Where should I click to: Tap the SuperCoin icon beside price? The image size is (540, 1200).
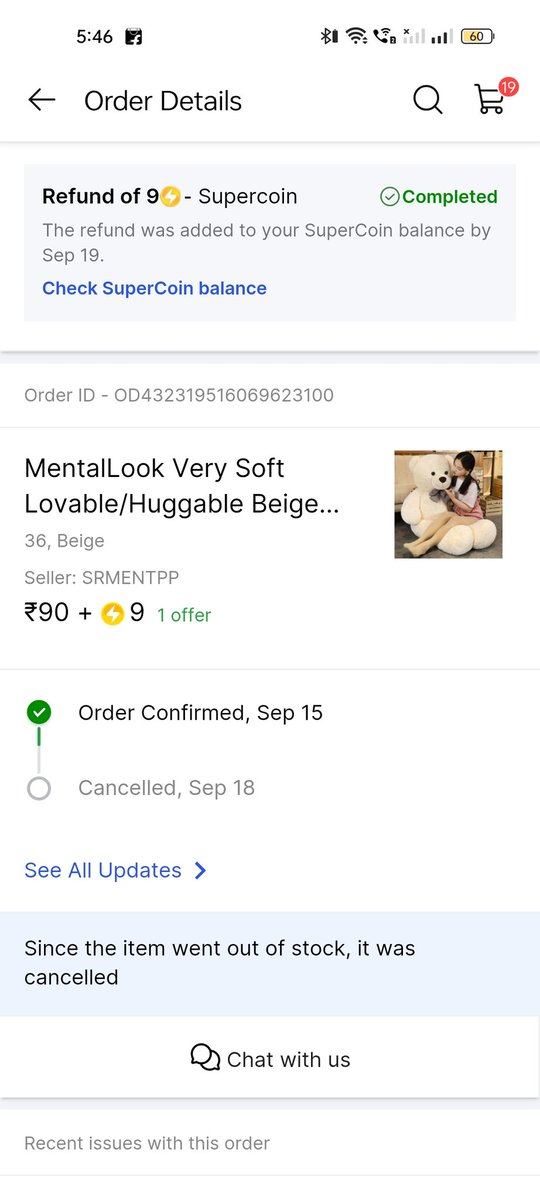(113, 614)
